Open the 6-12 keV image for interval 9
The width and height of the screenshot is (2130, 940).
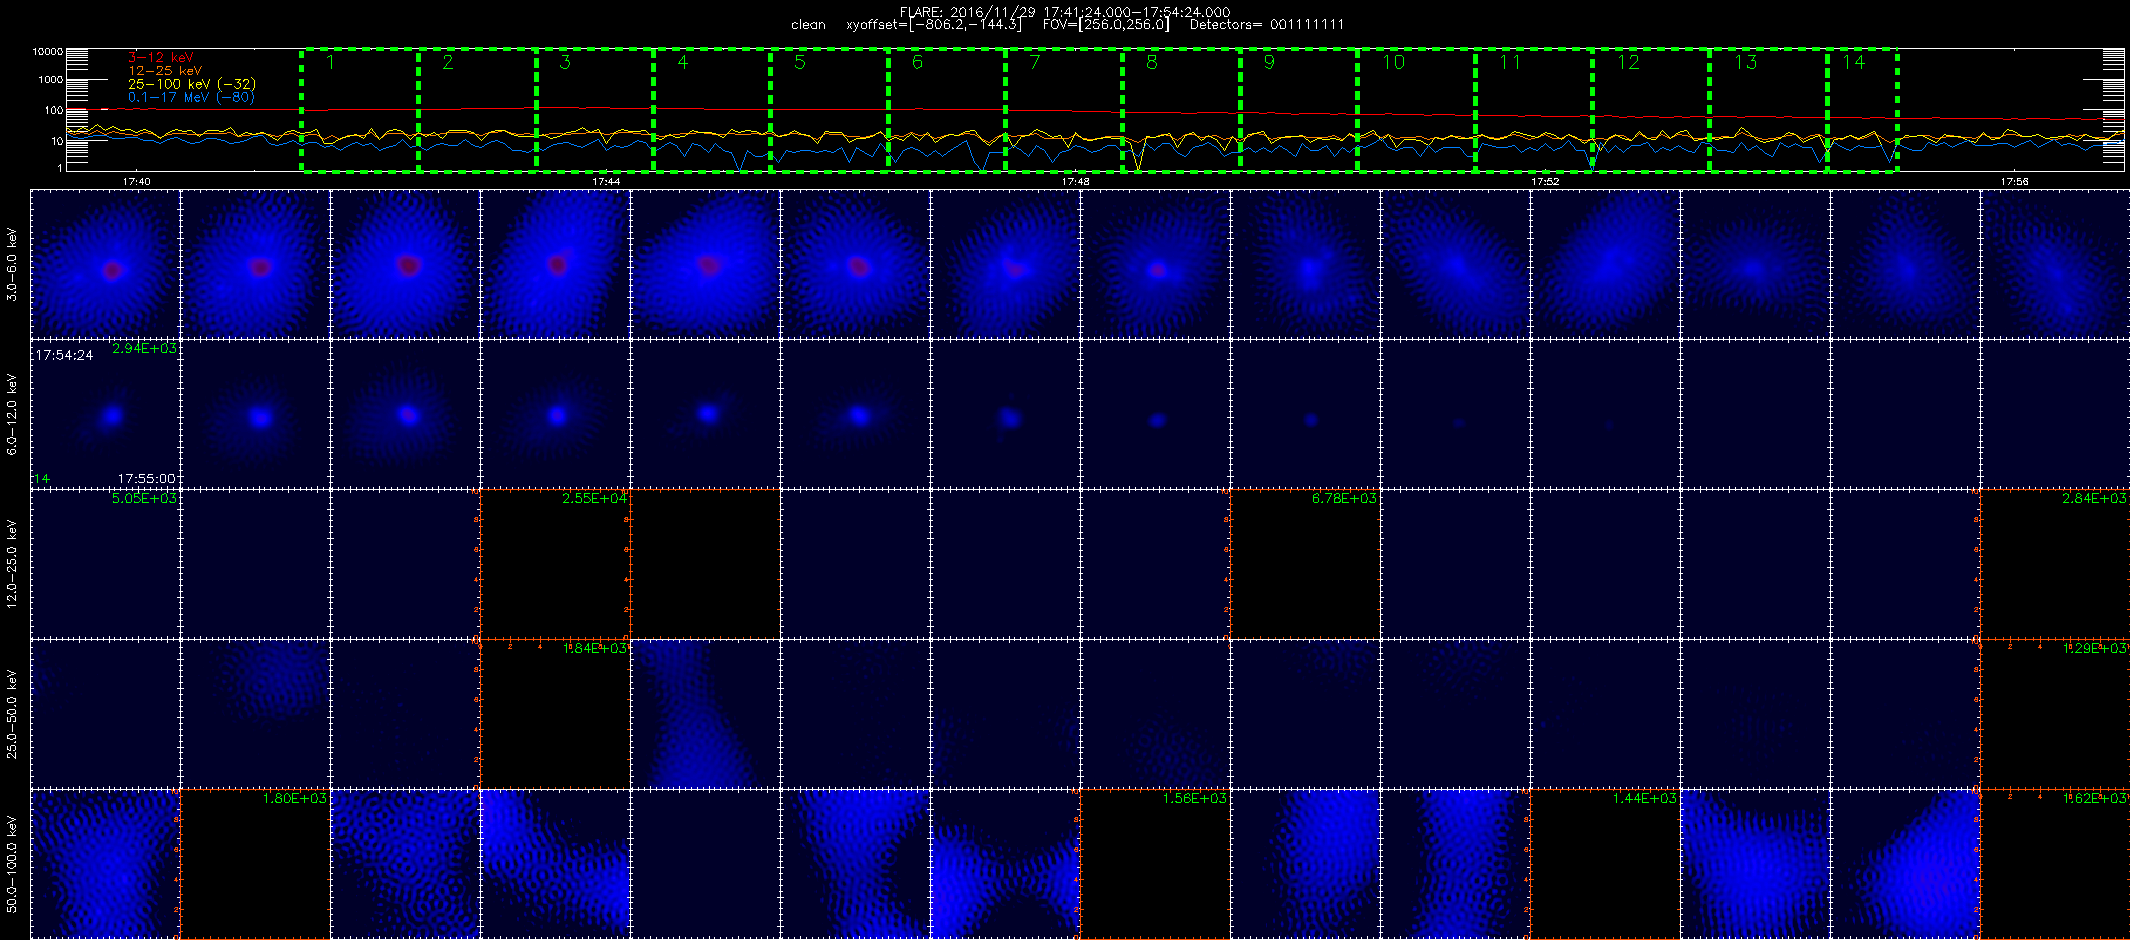1305,414
